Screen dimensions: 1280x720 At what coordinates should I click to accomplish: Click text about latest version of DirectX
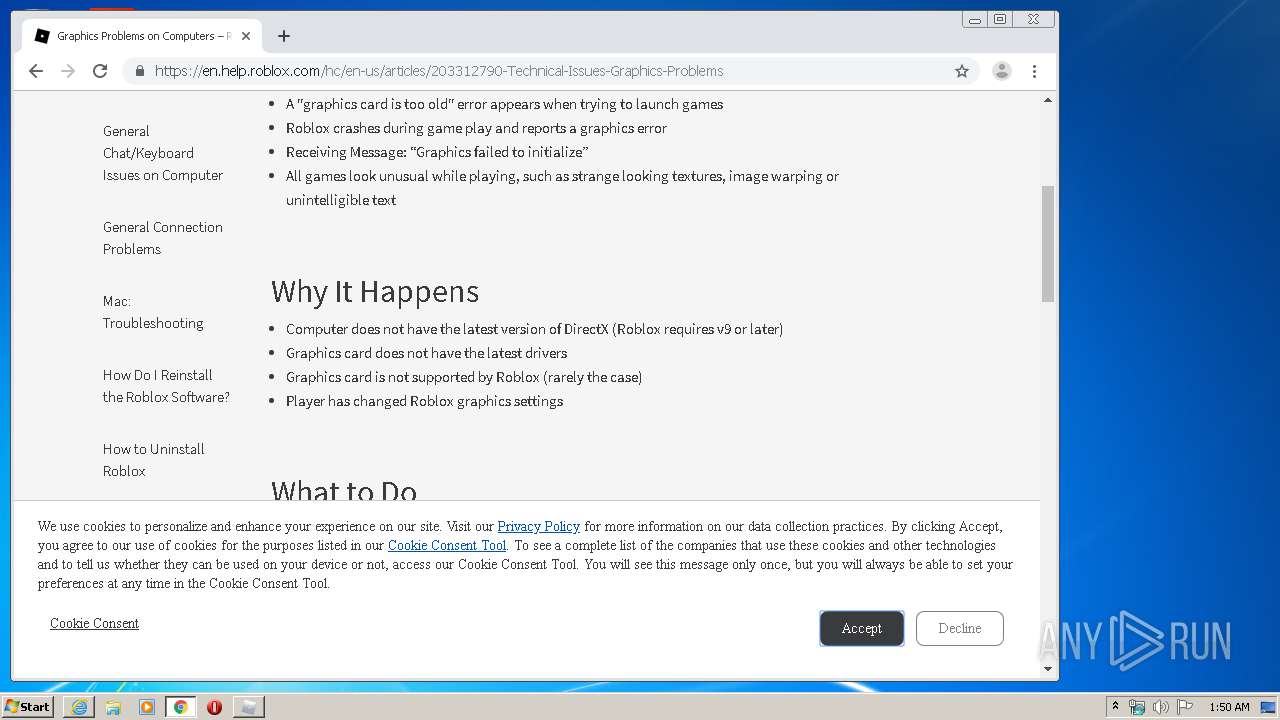pyautogui.click(x=534, y=329)
